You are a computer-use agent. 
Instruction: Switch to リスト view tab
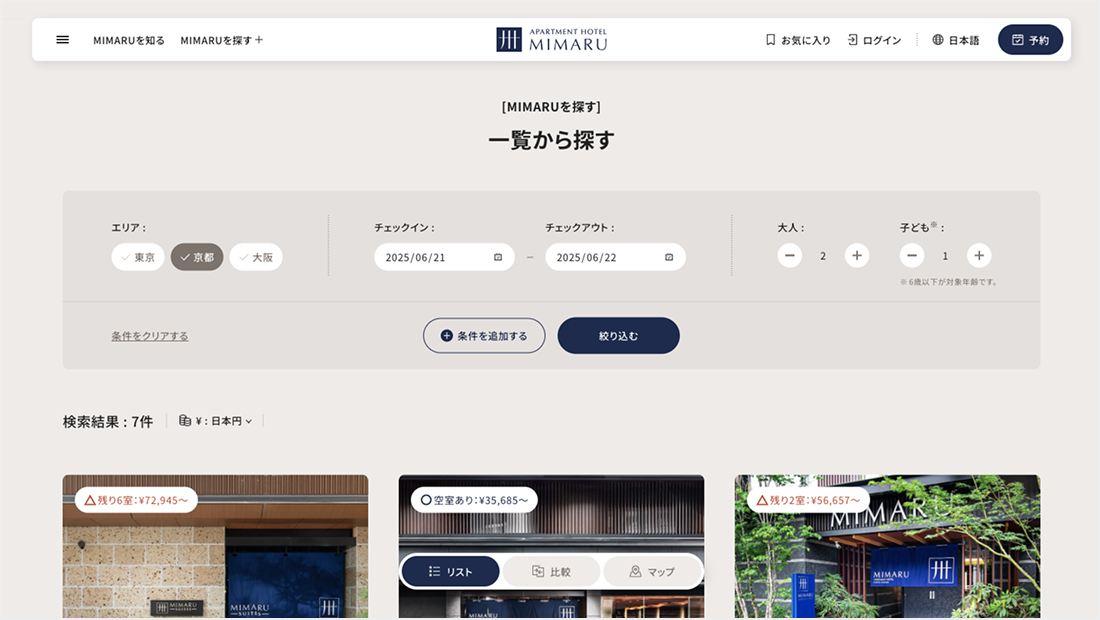pyautogui.click(x=450, y=572)
